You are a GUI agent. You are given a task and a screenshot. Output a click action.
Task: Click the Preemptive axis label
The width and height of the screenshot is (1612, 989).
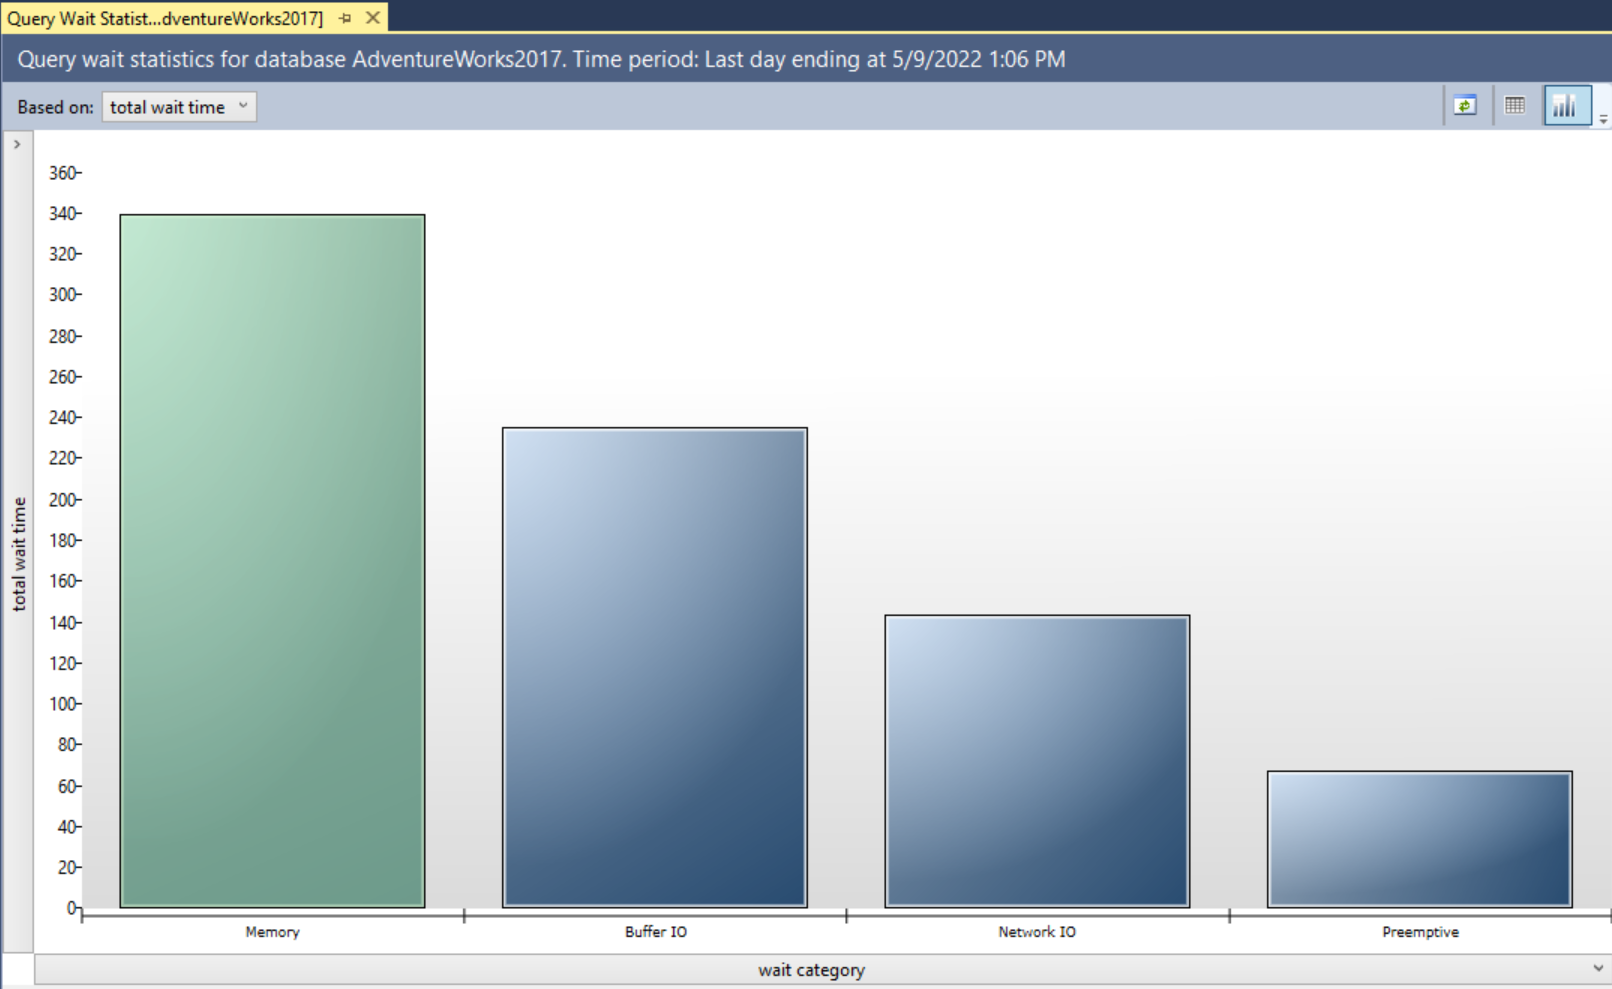(1420, 931)
